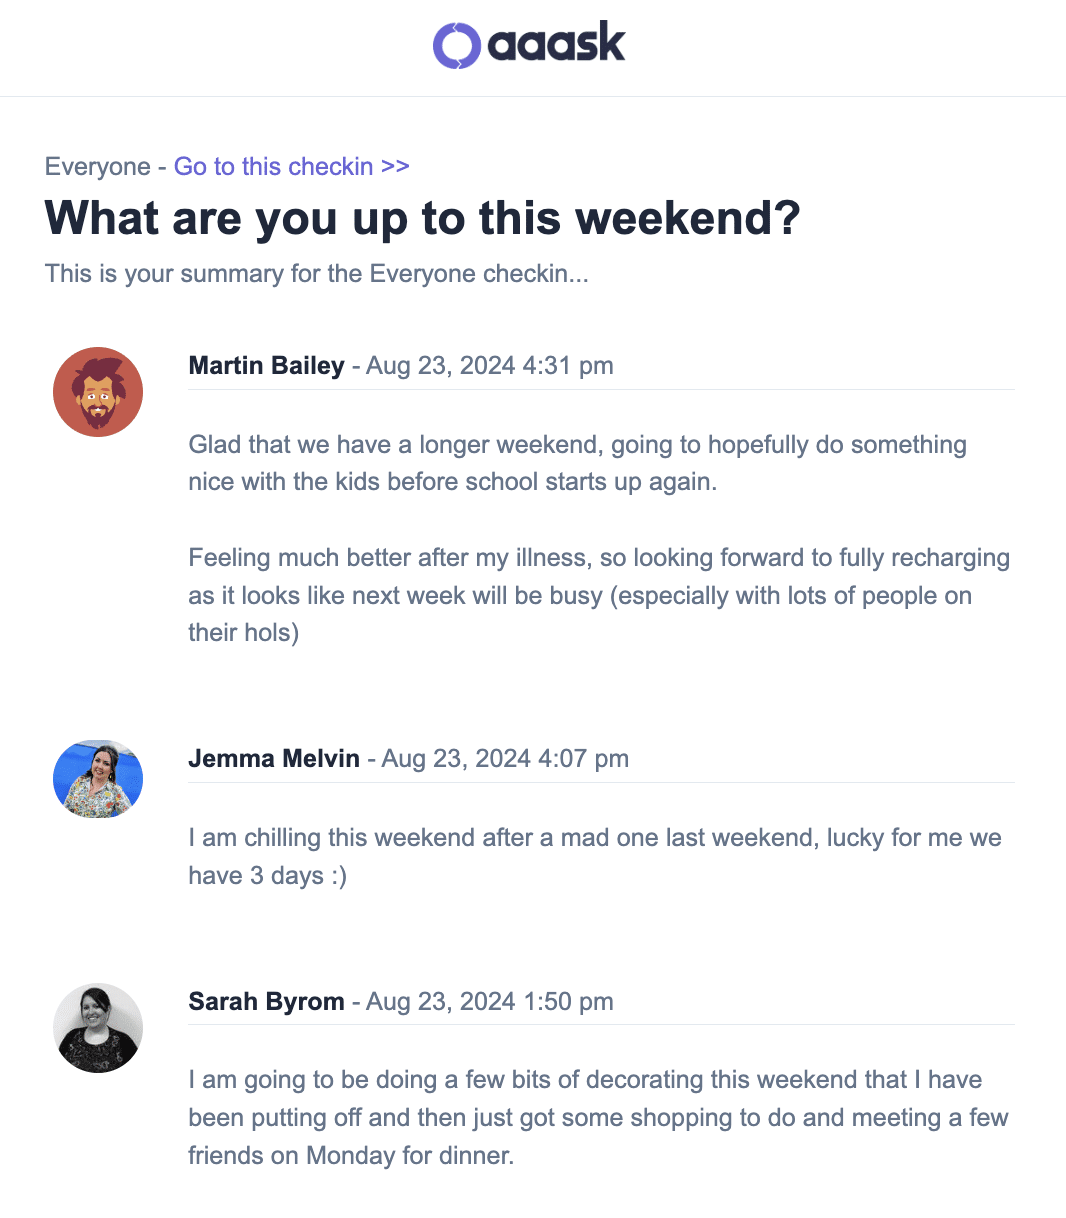Click the 'What are you up to this weekend?' heading
Screen dimensions: 1066x1218
coord(423,218)
